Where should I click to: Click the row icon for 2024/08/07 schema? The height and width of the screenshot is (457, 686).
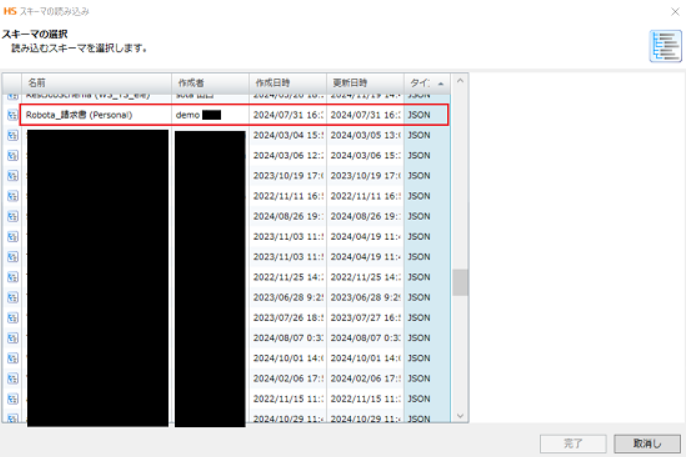pos(12,338)
